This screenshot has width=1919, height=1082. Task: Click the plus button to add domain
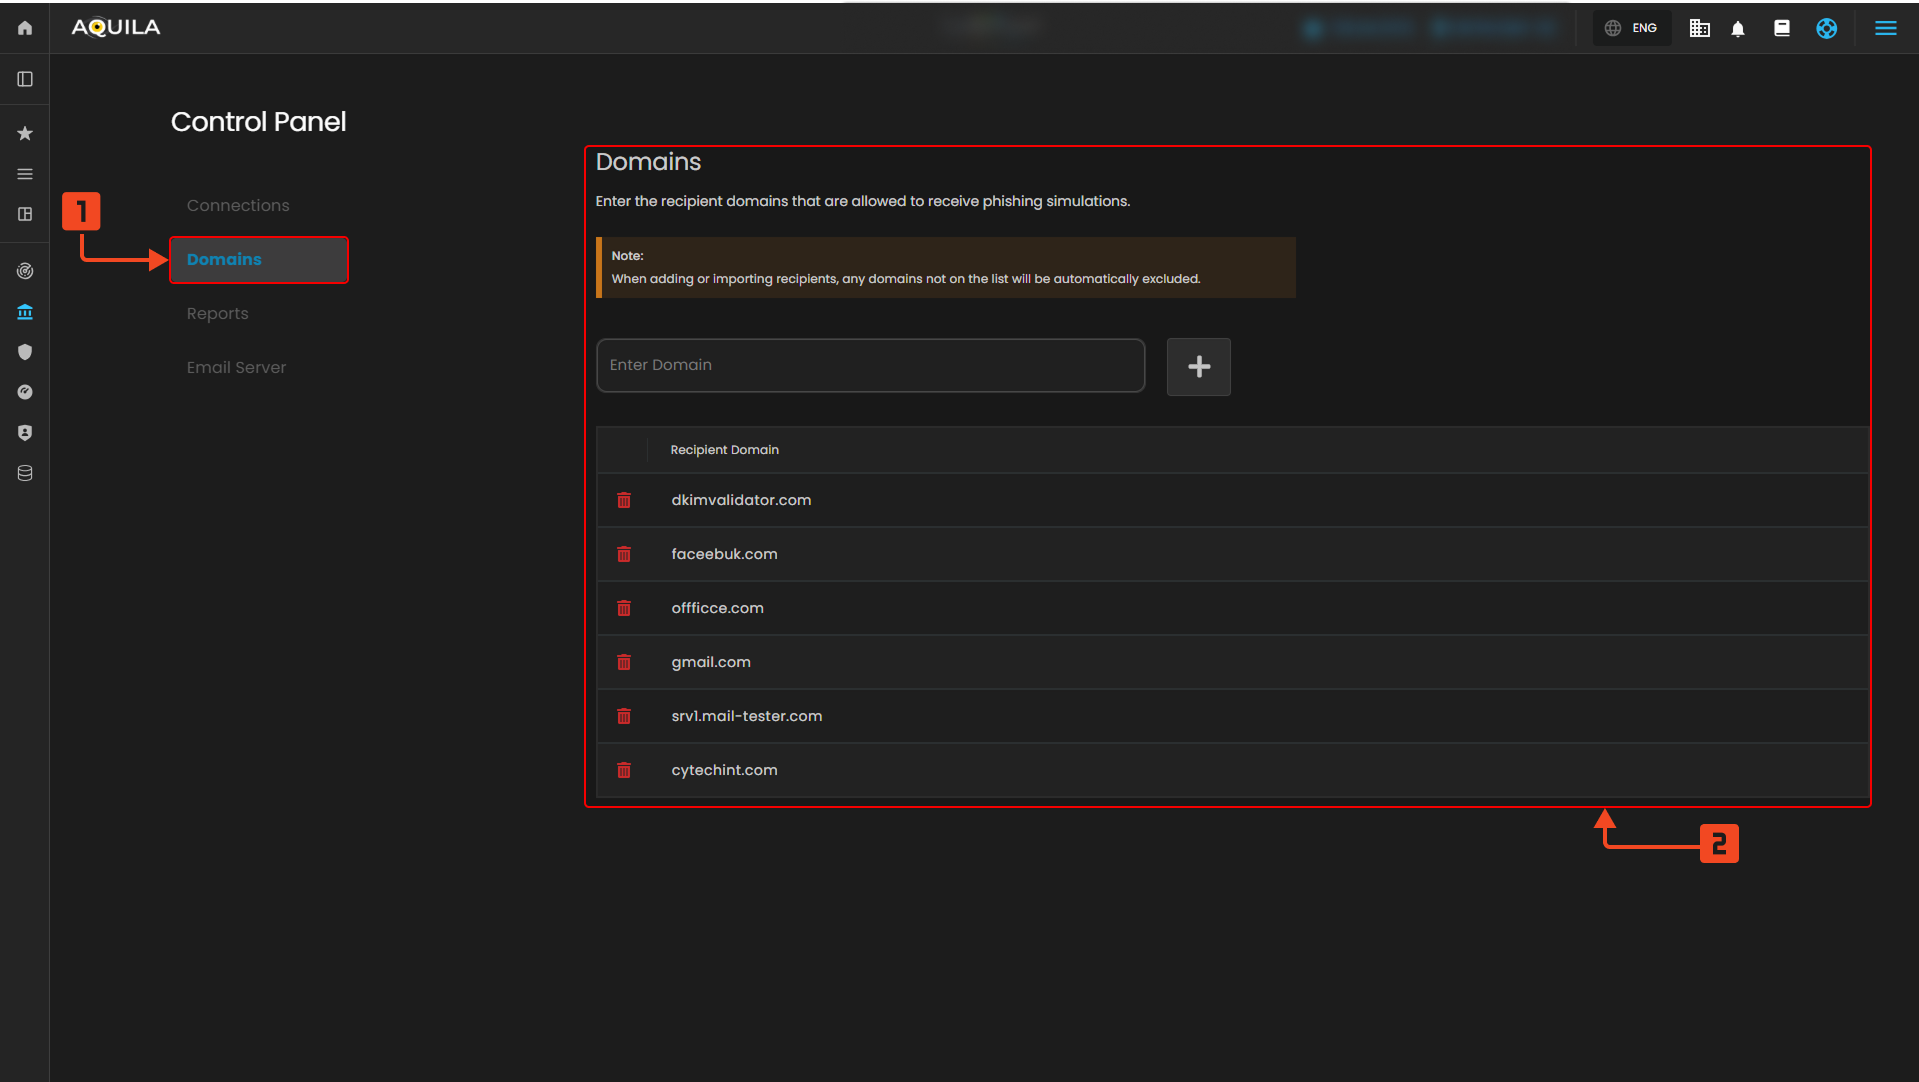pos(1198,367)
